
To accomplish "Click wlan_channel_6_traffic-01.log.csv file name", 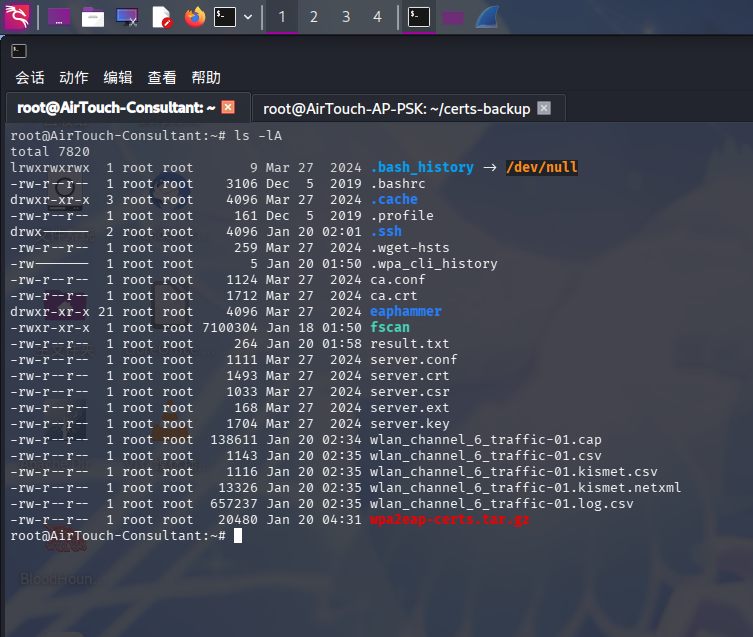I will pyautogui.click(x=501, y=503).
